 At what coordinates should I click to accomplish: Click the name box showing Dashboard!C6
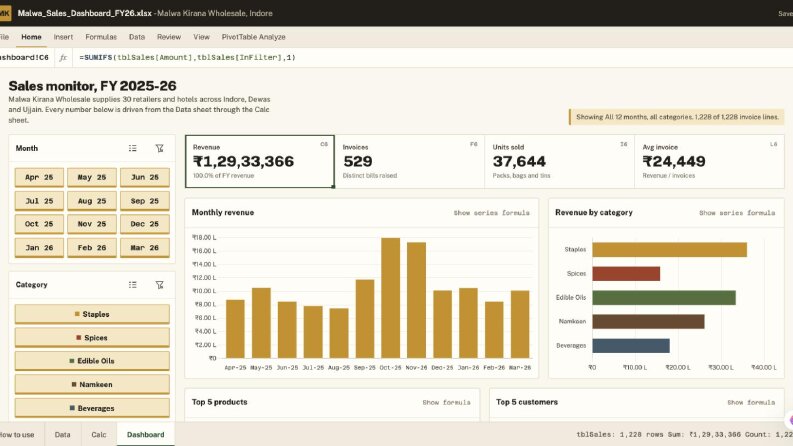[x=25, y=57]
